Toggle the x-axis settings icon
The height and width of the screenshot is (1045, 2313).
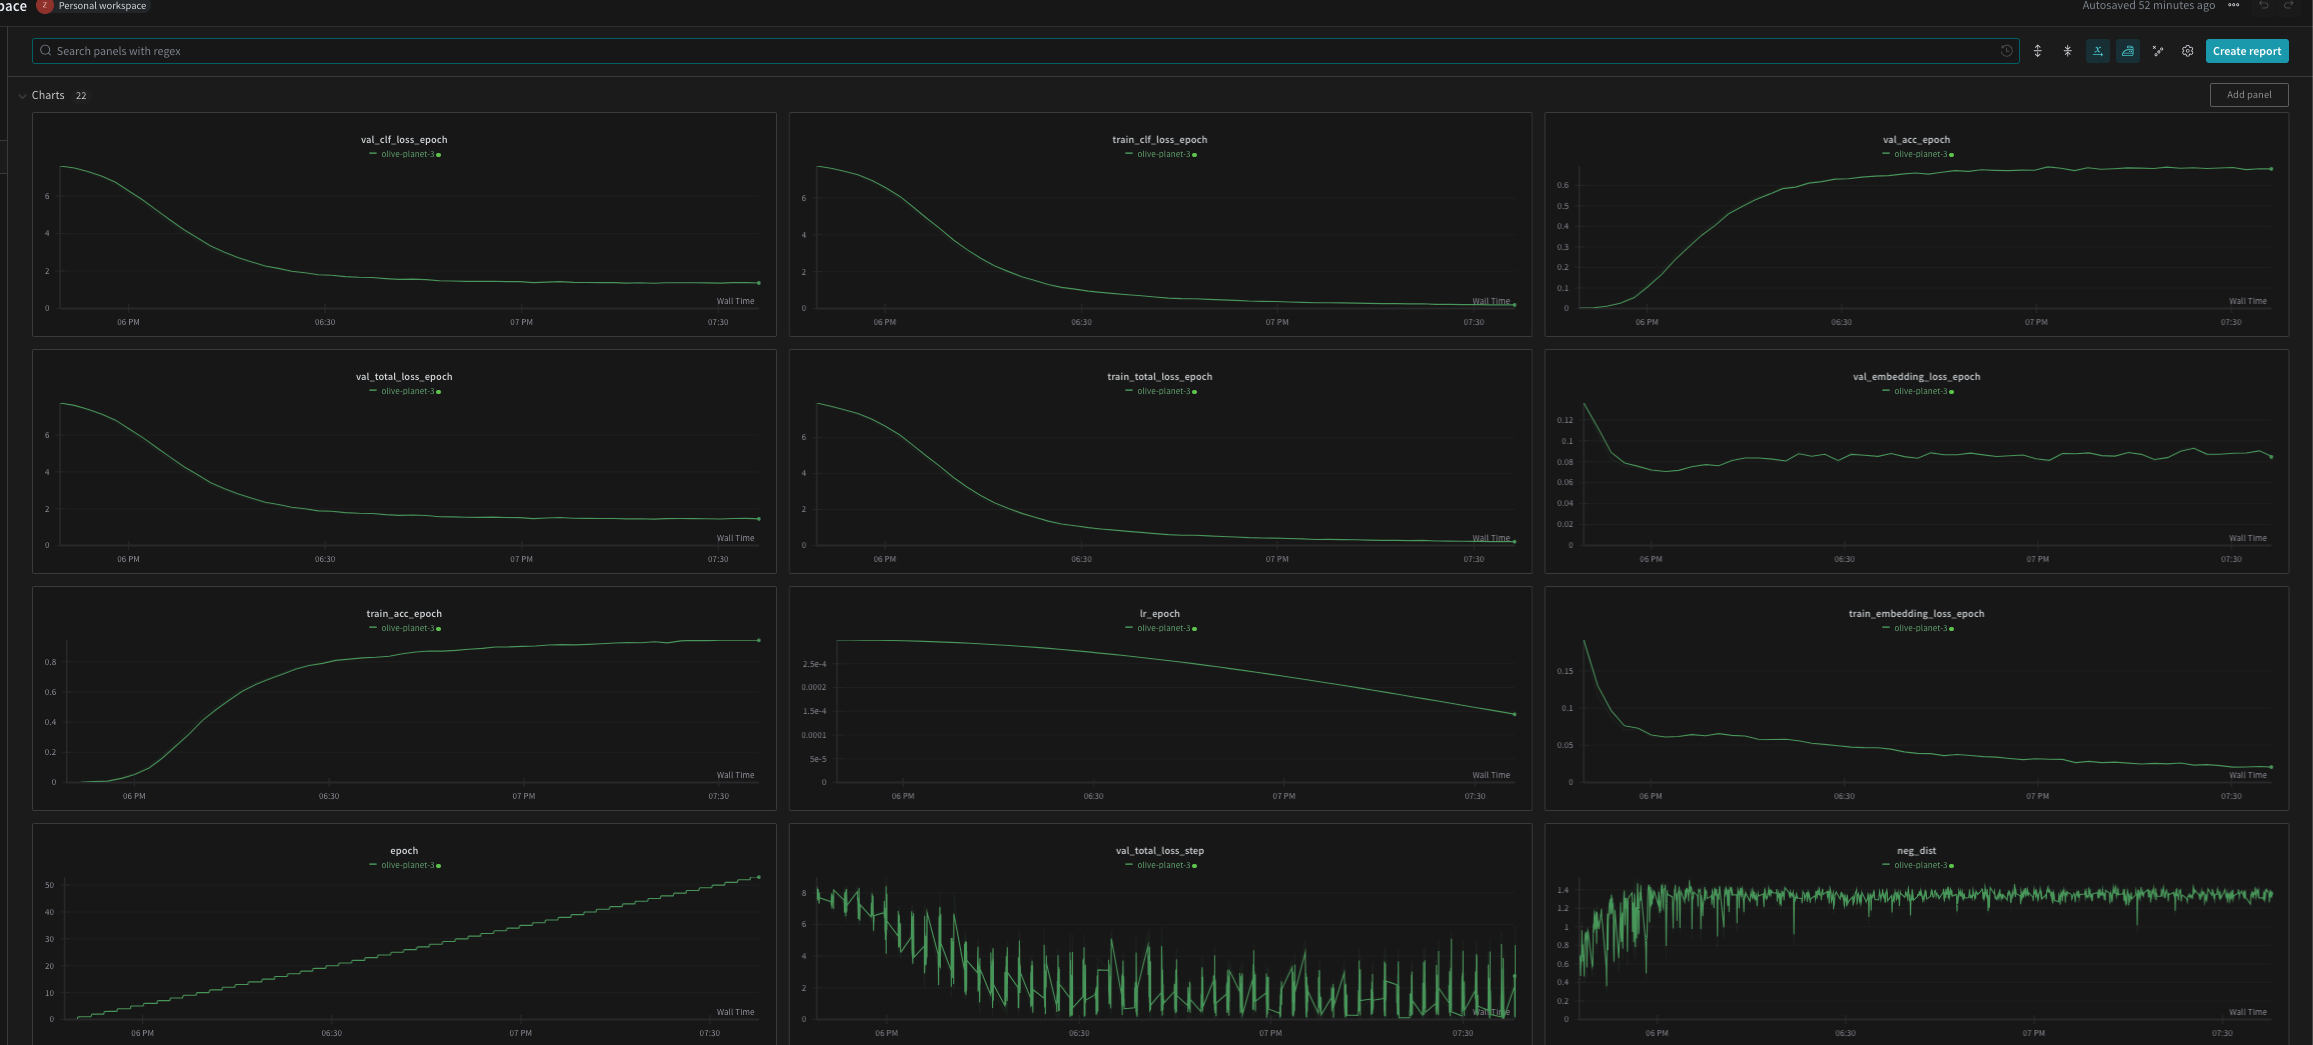(2098, 51)
